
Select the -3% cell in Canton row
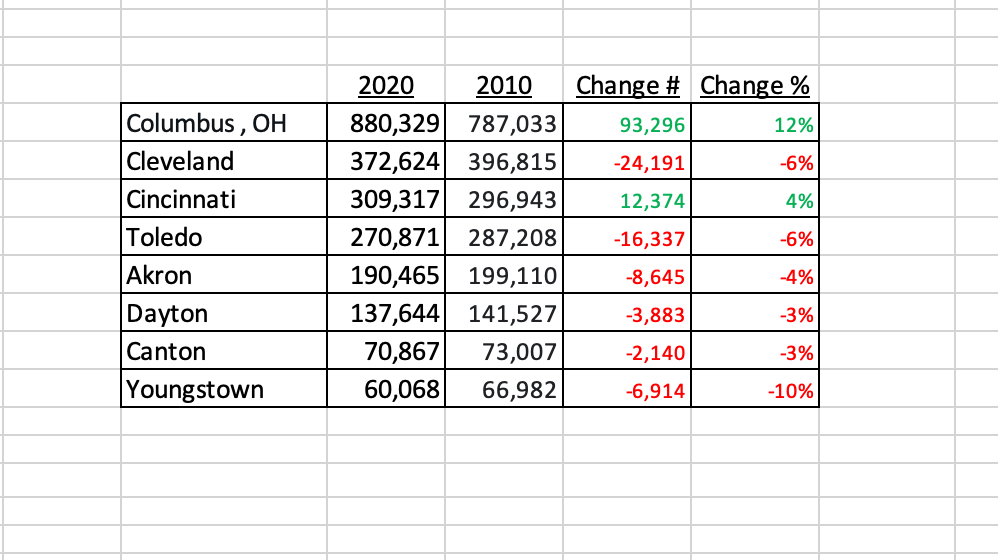755,351
